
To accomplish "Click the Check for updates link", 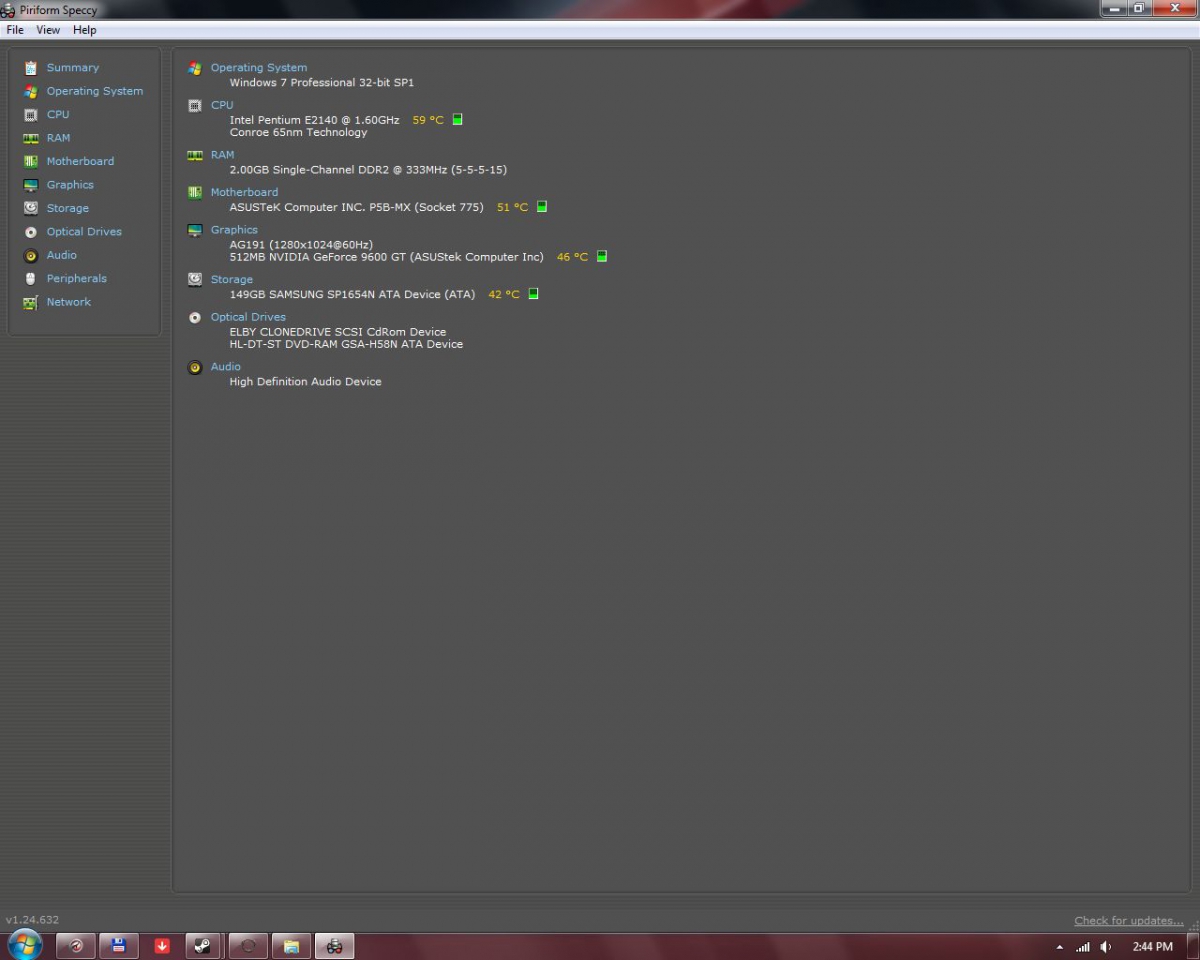I will 1129,921.
